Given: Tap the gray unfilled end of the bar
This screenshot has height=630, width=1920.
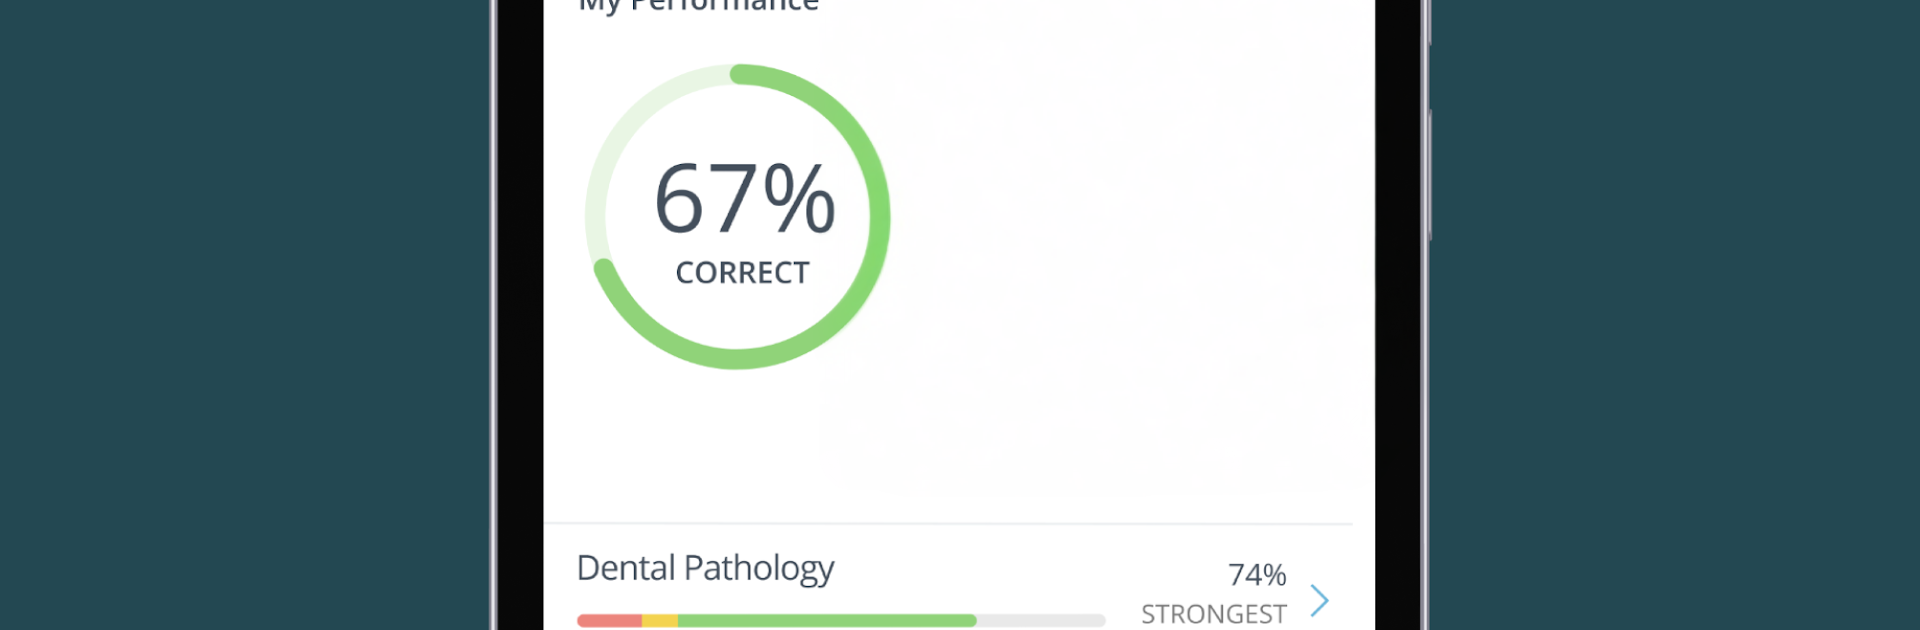Looking at the screenshot, I should [x=1040, y=622].
